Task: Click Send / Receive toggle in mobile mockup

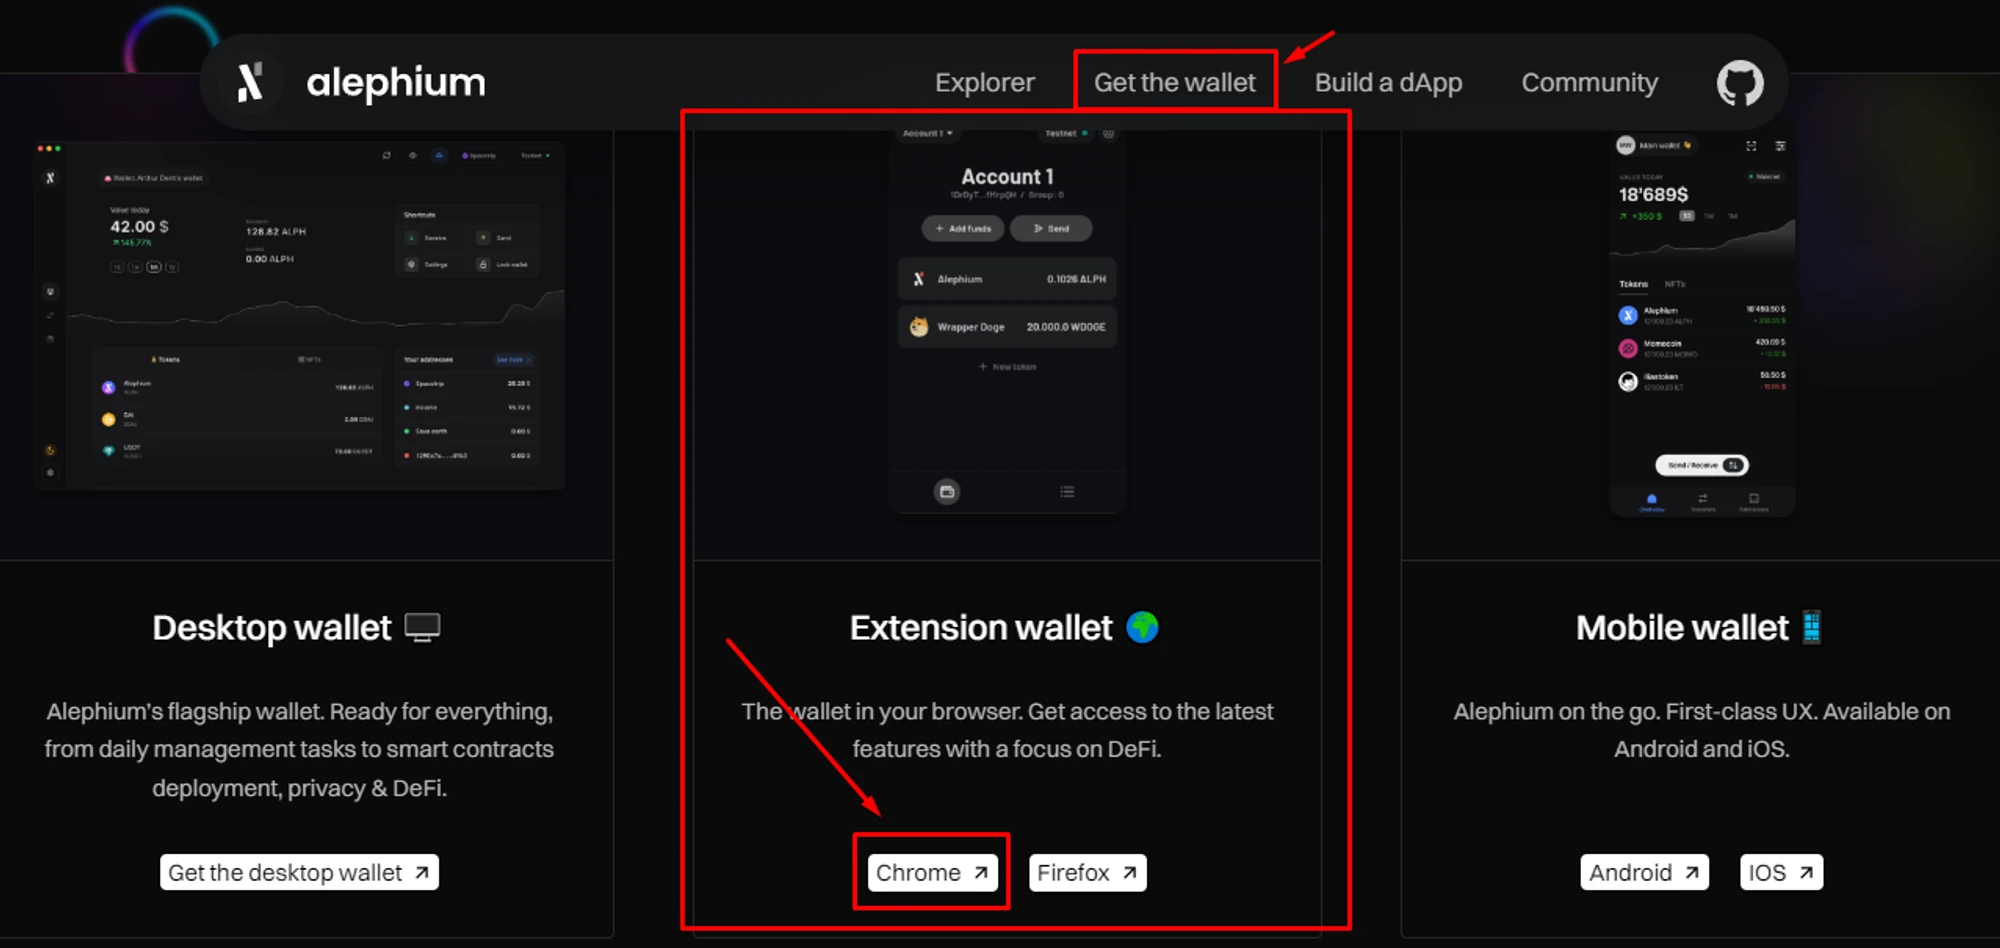Action: (1702, 465)
